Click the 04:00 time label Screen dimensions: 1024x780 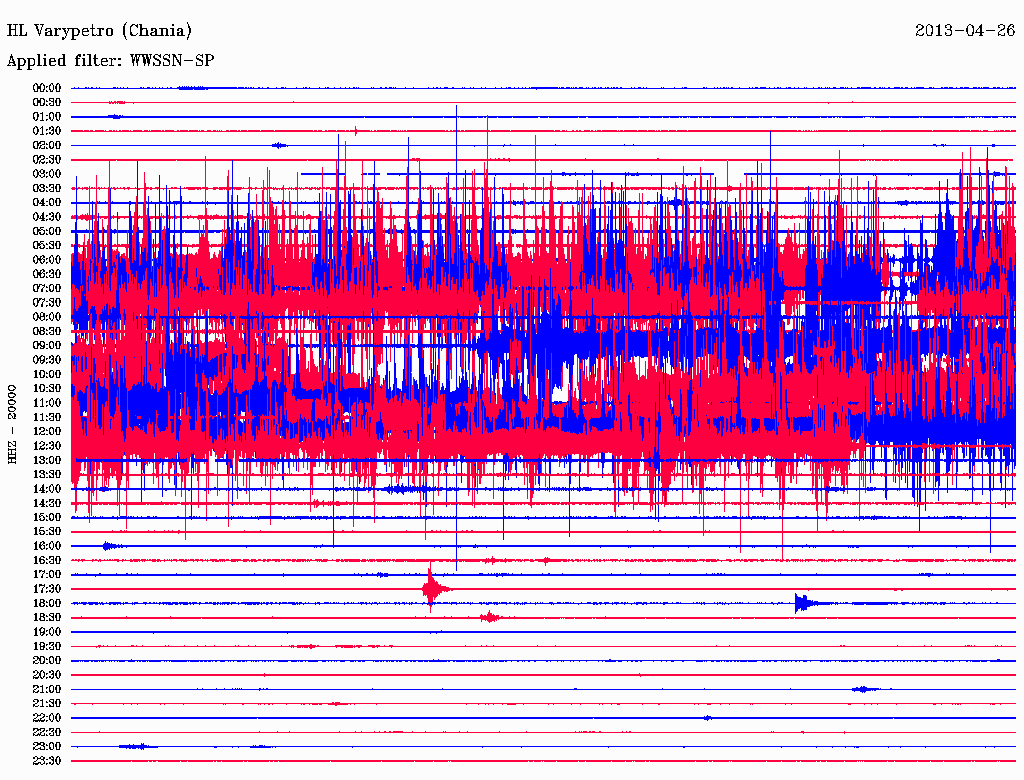click(46, 203)
